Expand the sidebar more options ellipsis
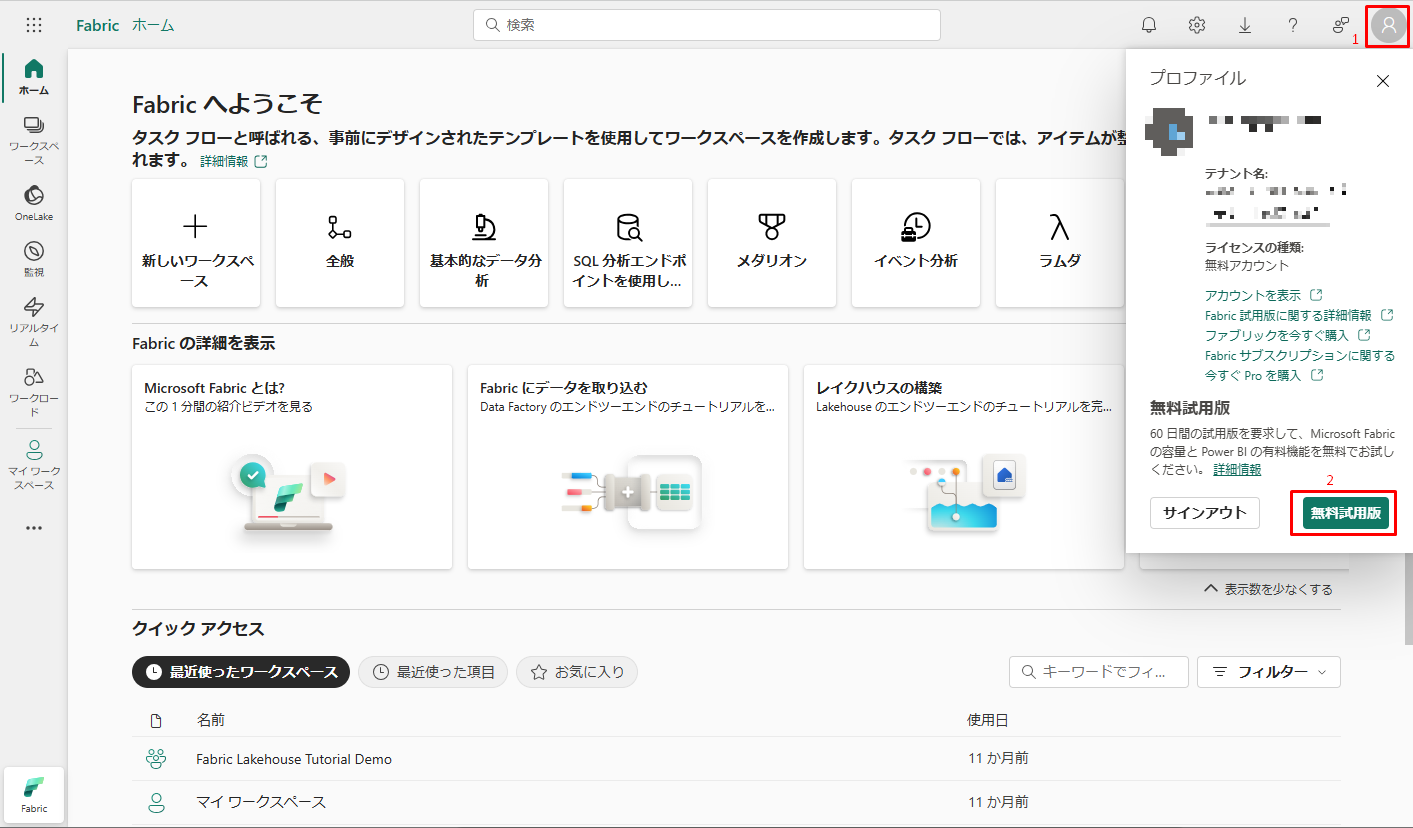This screenshot has width=1413, height=828. [x=34, y=528]
